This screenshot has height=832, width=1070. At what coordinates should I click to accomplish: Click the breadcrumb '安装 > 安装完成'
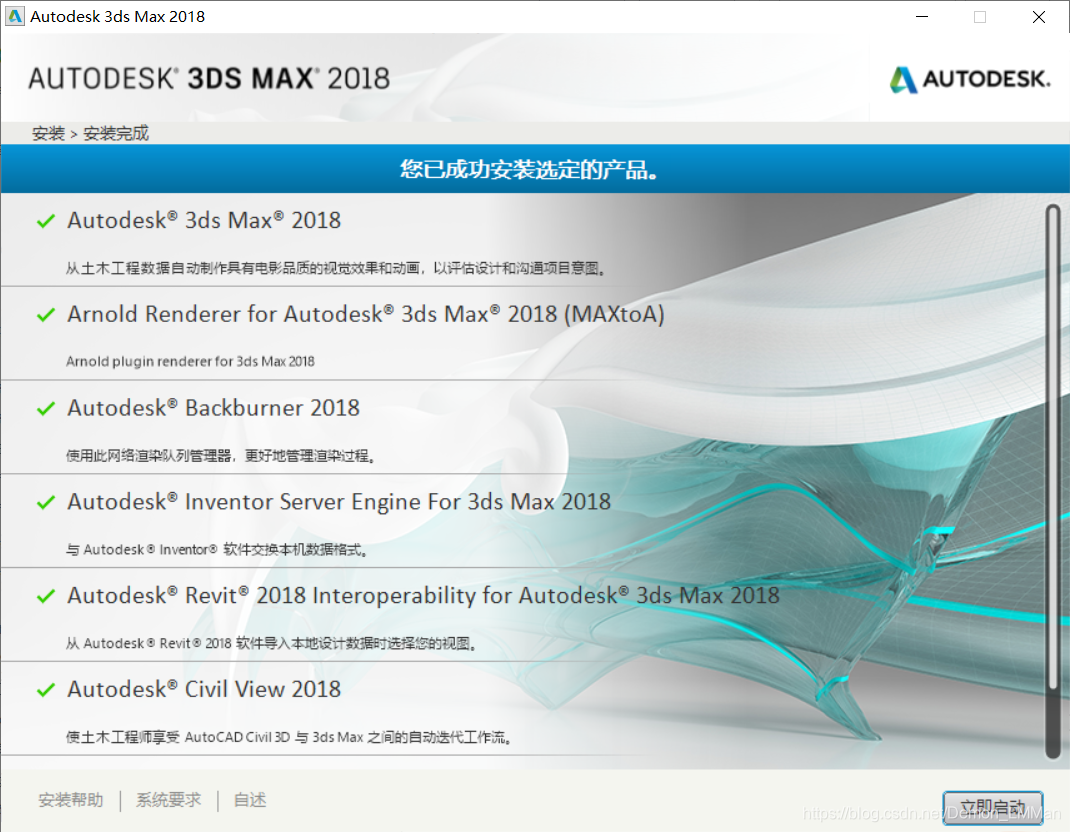(90, 133)
